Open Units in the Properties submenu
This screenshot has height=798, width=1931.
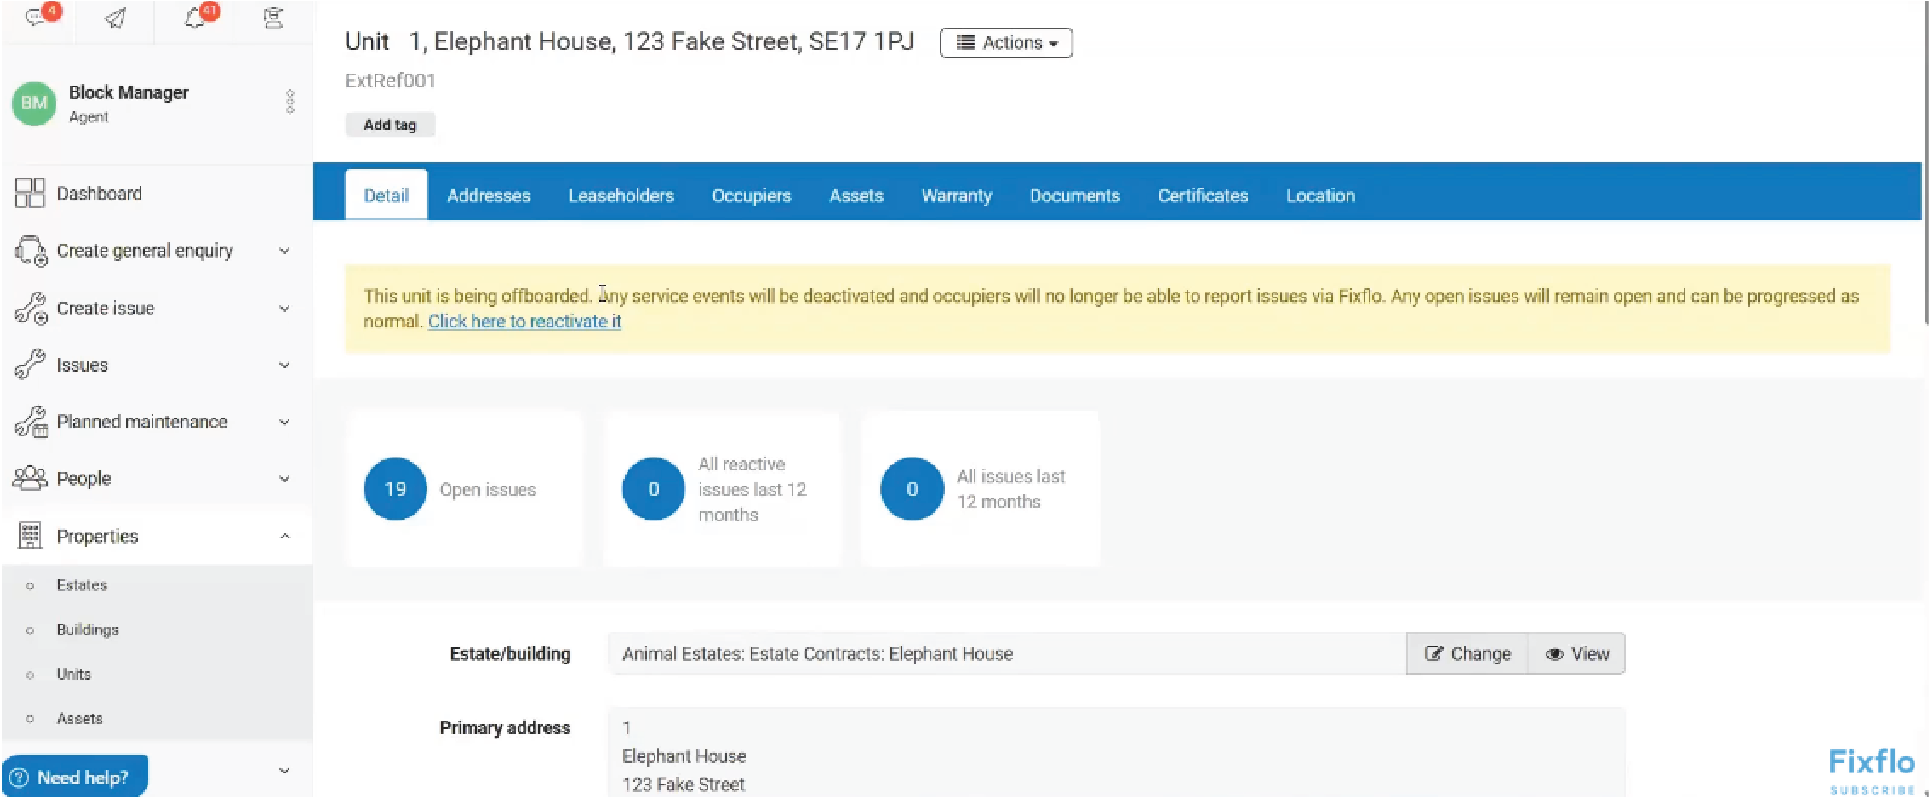[x=74, y=674]
